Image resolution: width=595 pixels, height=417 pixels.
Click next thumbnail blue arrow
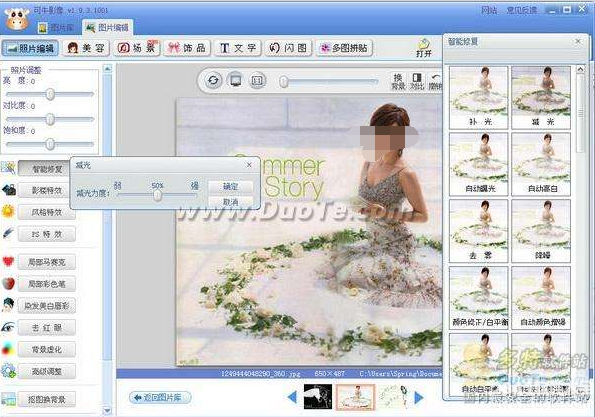419,398
